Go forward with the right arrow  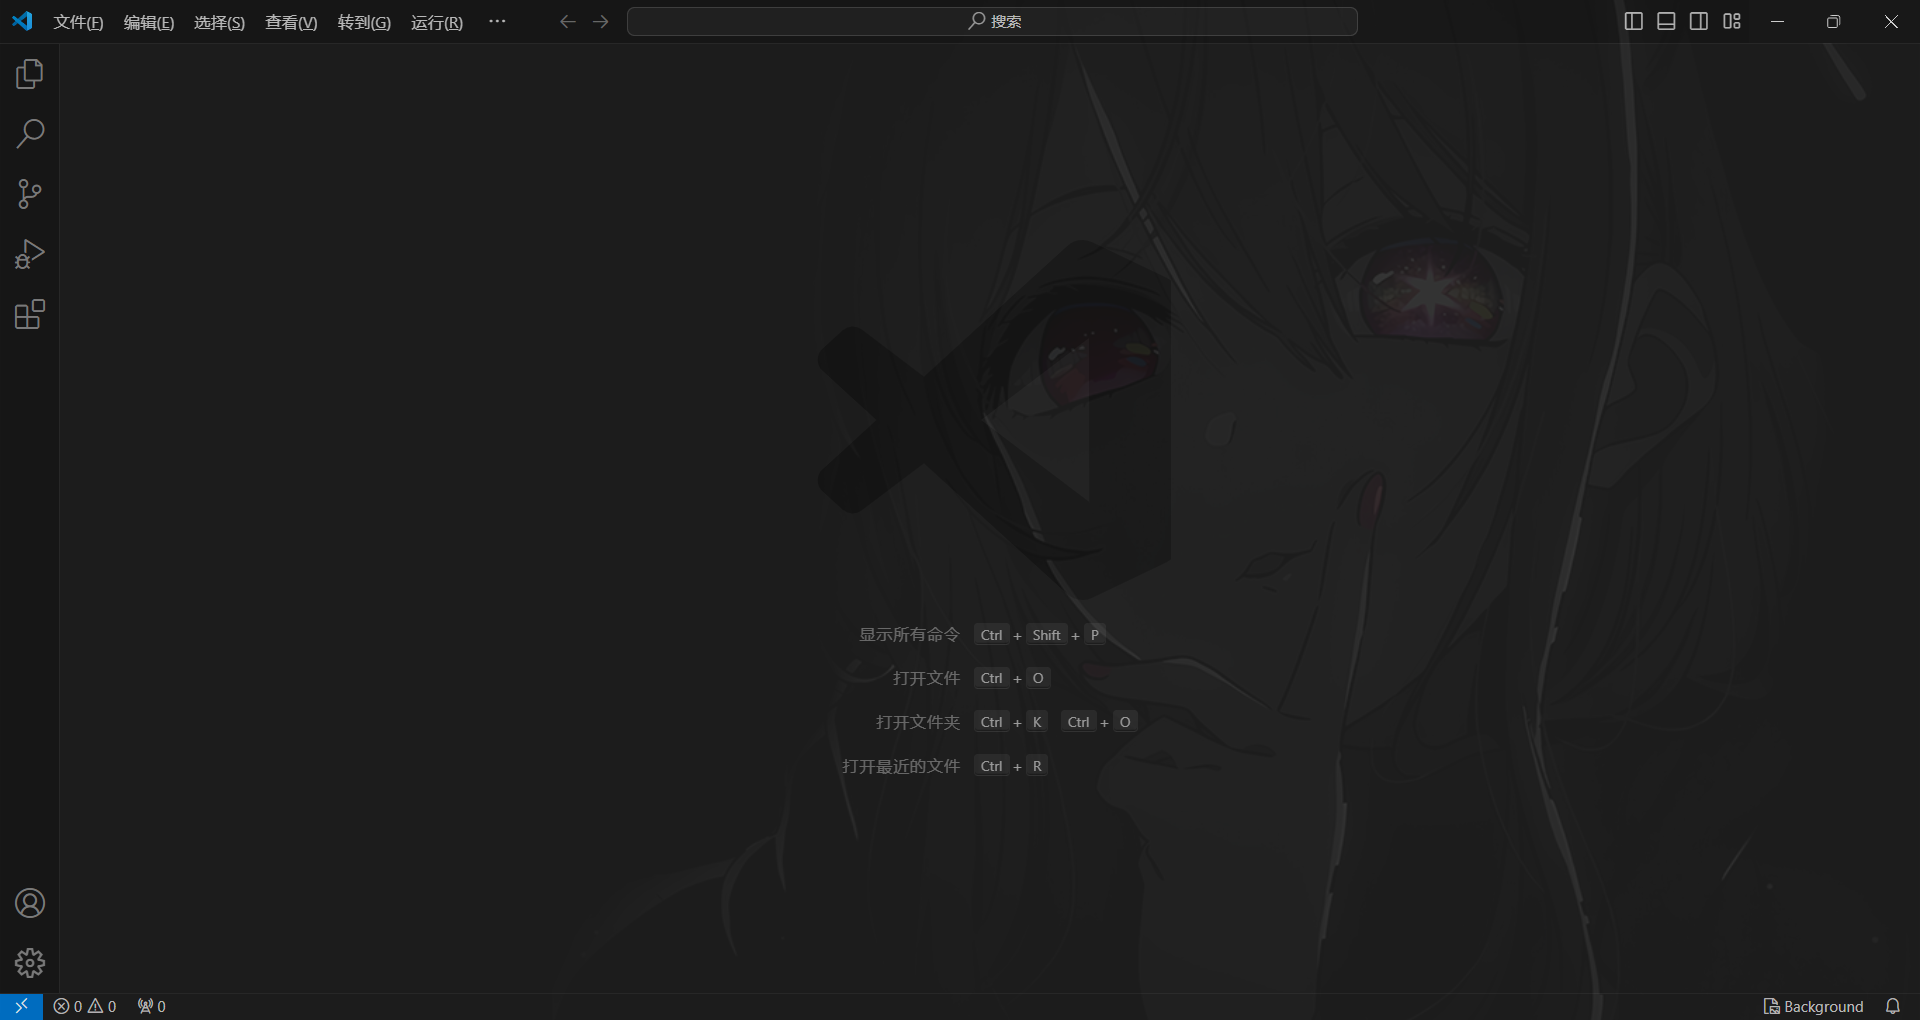click(601, 22)
